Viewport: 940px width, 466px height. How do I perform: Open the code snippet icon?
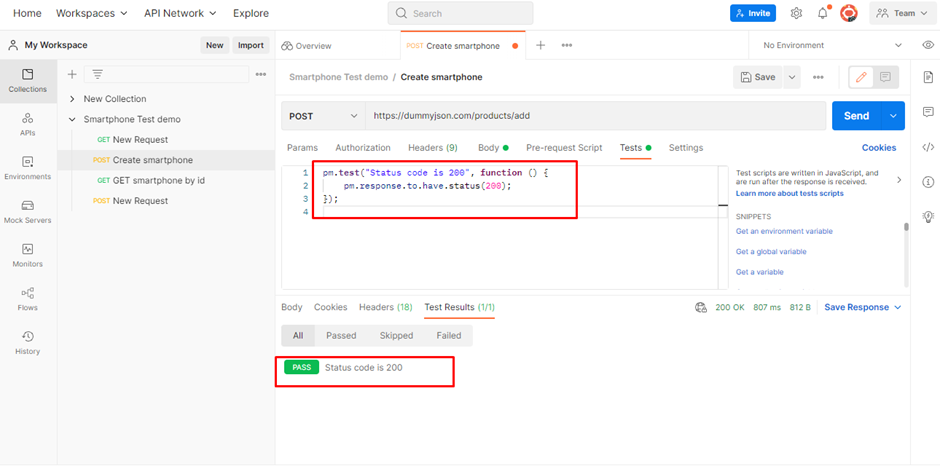(x=928, y=147)
